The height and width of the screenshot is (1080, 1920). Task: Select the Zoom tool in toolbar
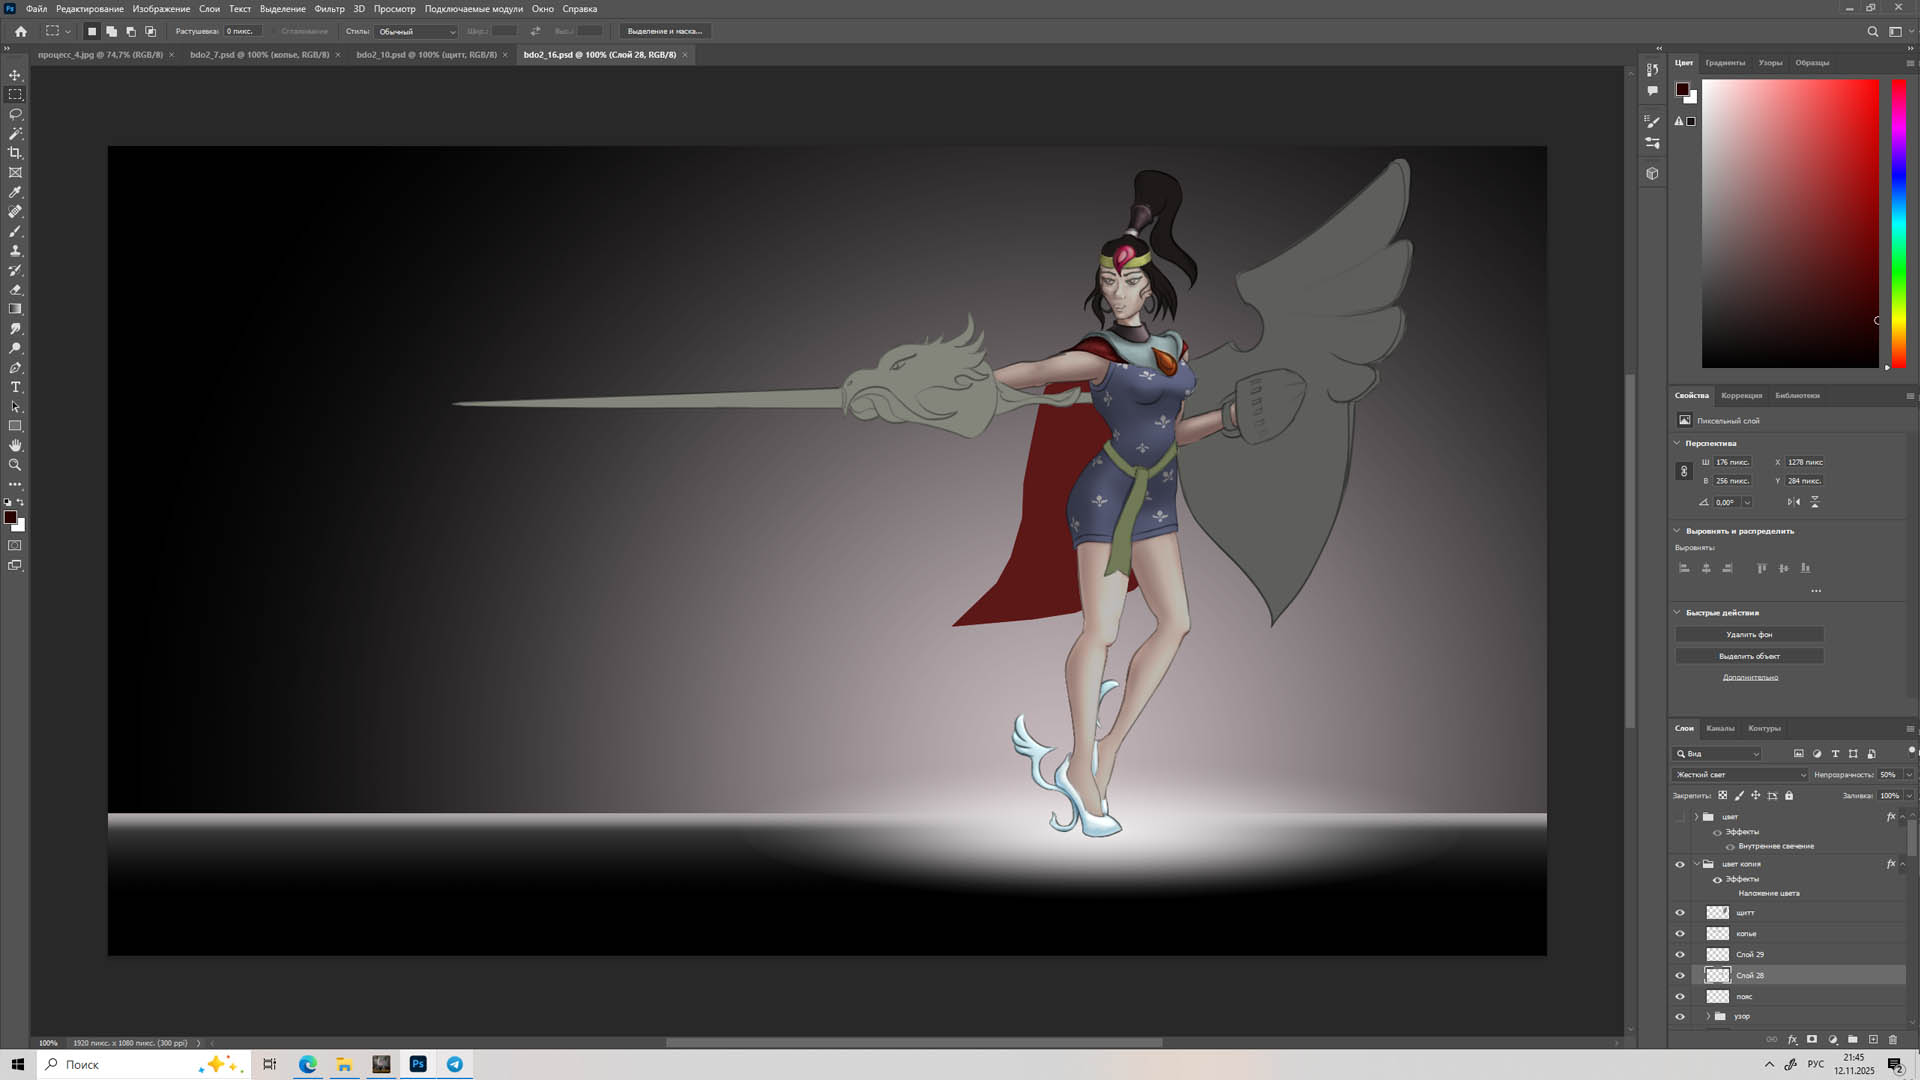(15, 465)
